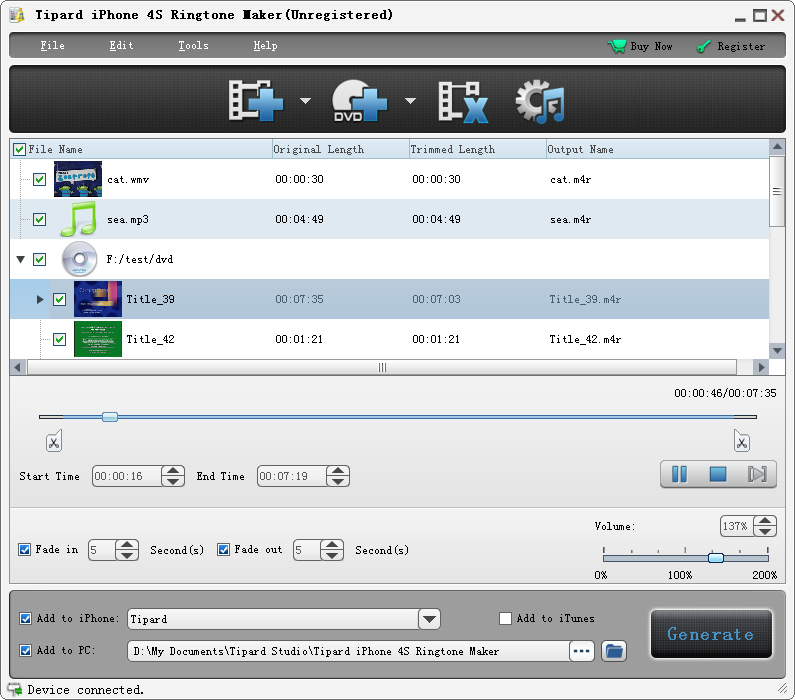795x700 pixels.
Task: Open the Add to iPhone device dropdown
Action: tap(429, 619)
